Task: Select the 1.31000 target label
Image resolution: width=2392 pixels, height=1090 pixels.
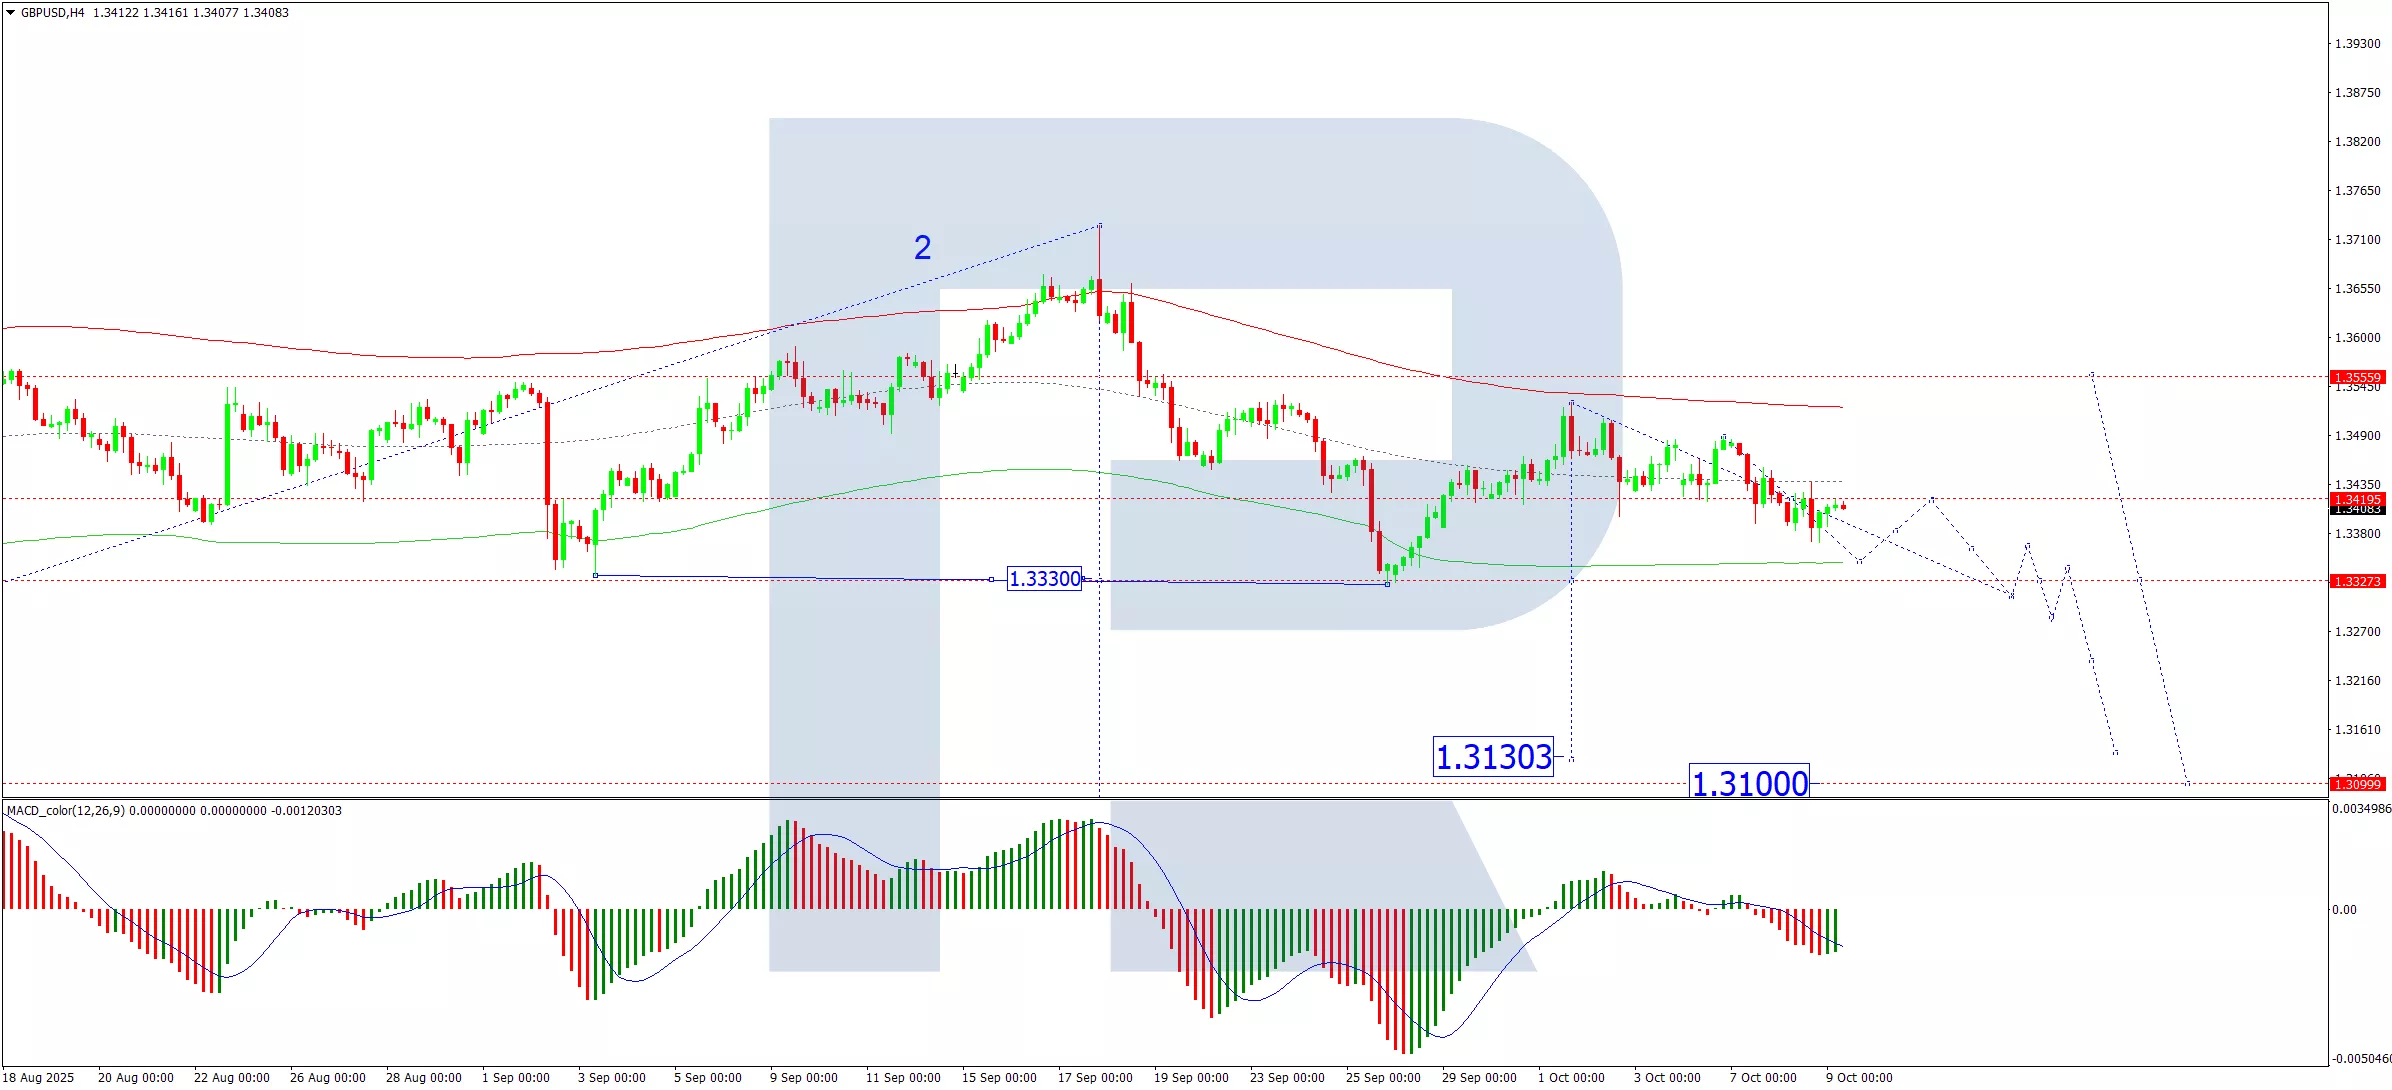Action: [1749, 782]
